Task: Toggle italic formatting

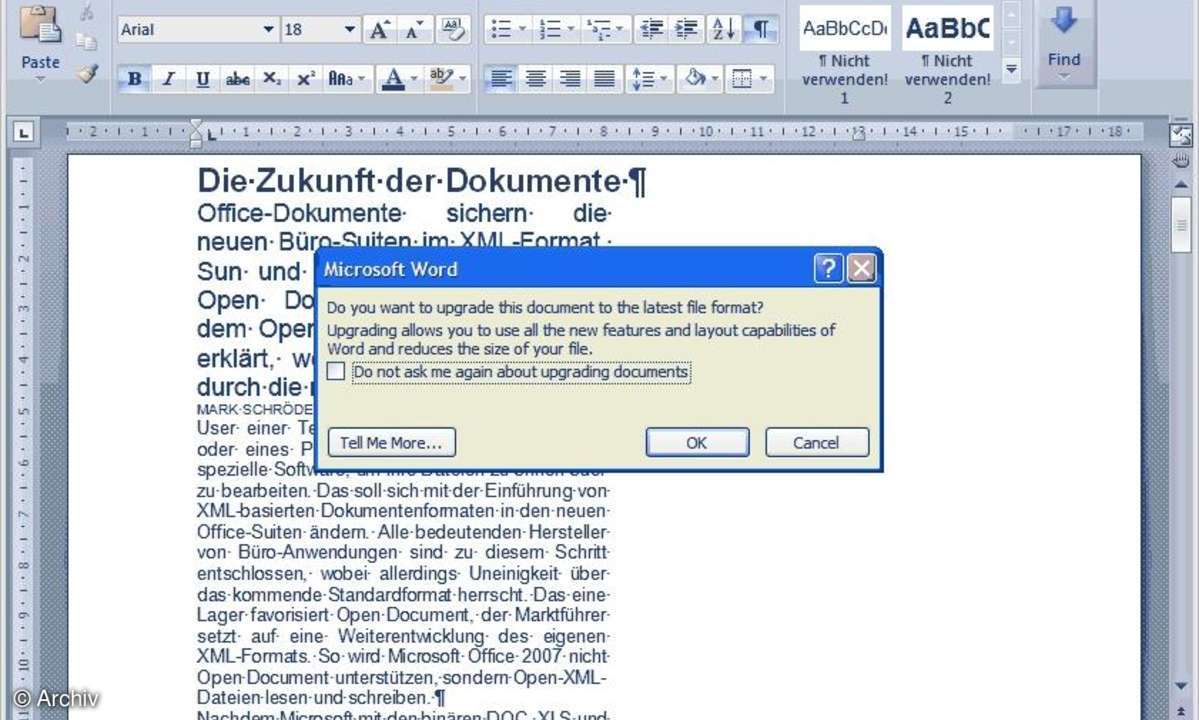Action: 169,79
